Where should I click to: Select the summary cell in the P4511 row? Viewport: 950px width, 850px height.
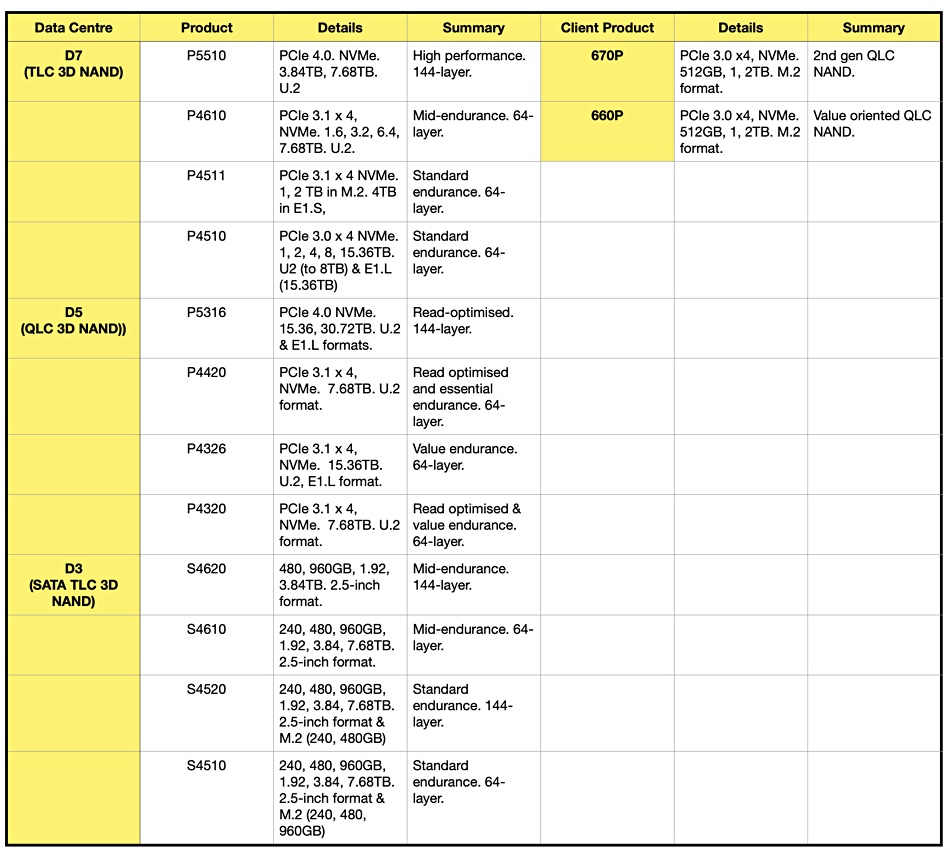pos(474,191)
